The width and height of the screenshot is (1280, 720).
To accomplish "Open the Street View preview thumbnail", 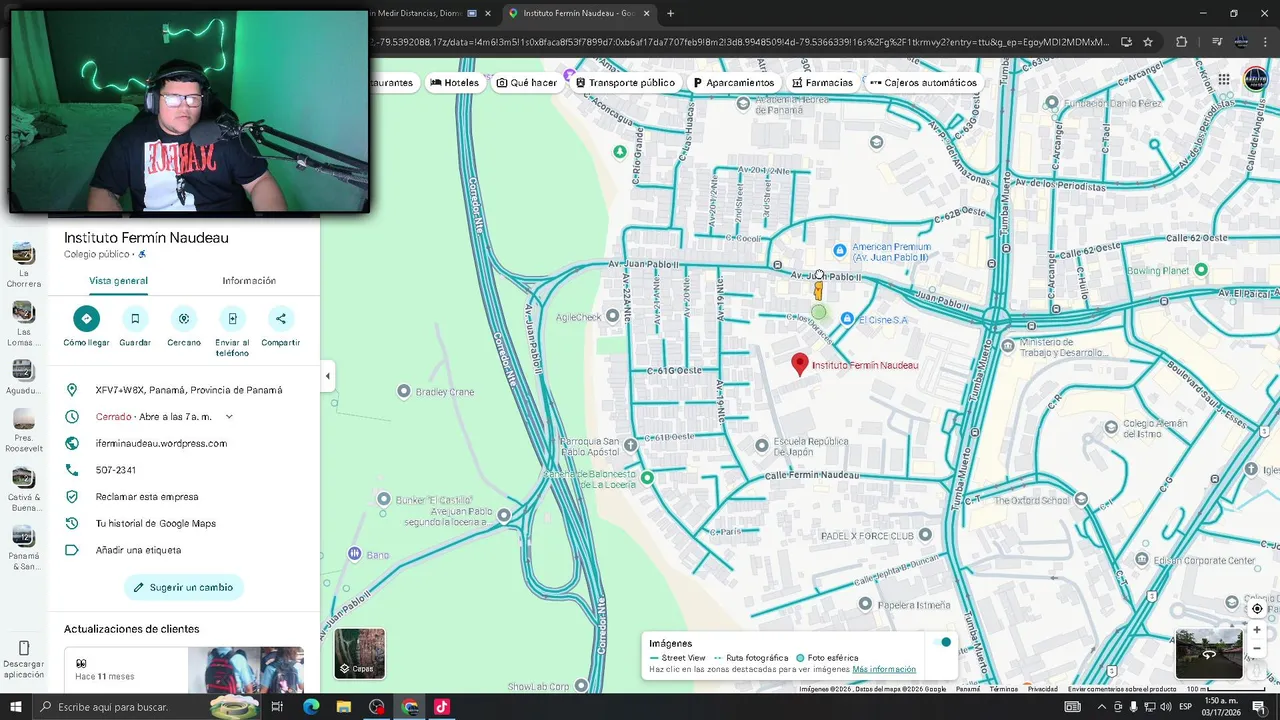I will click(x=1208, y=653).
